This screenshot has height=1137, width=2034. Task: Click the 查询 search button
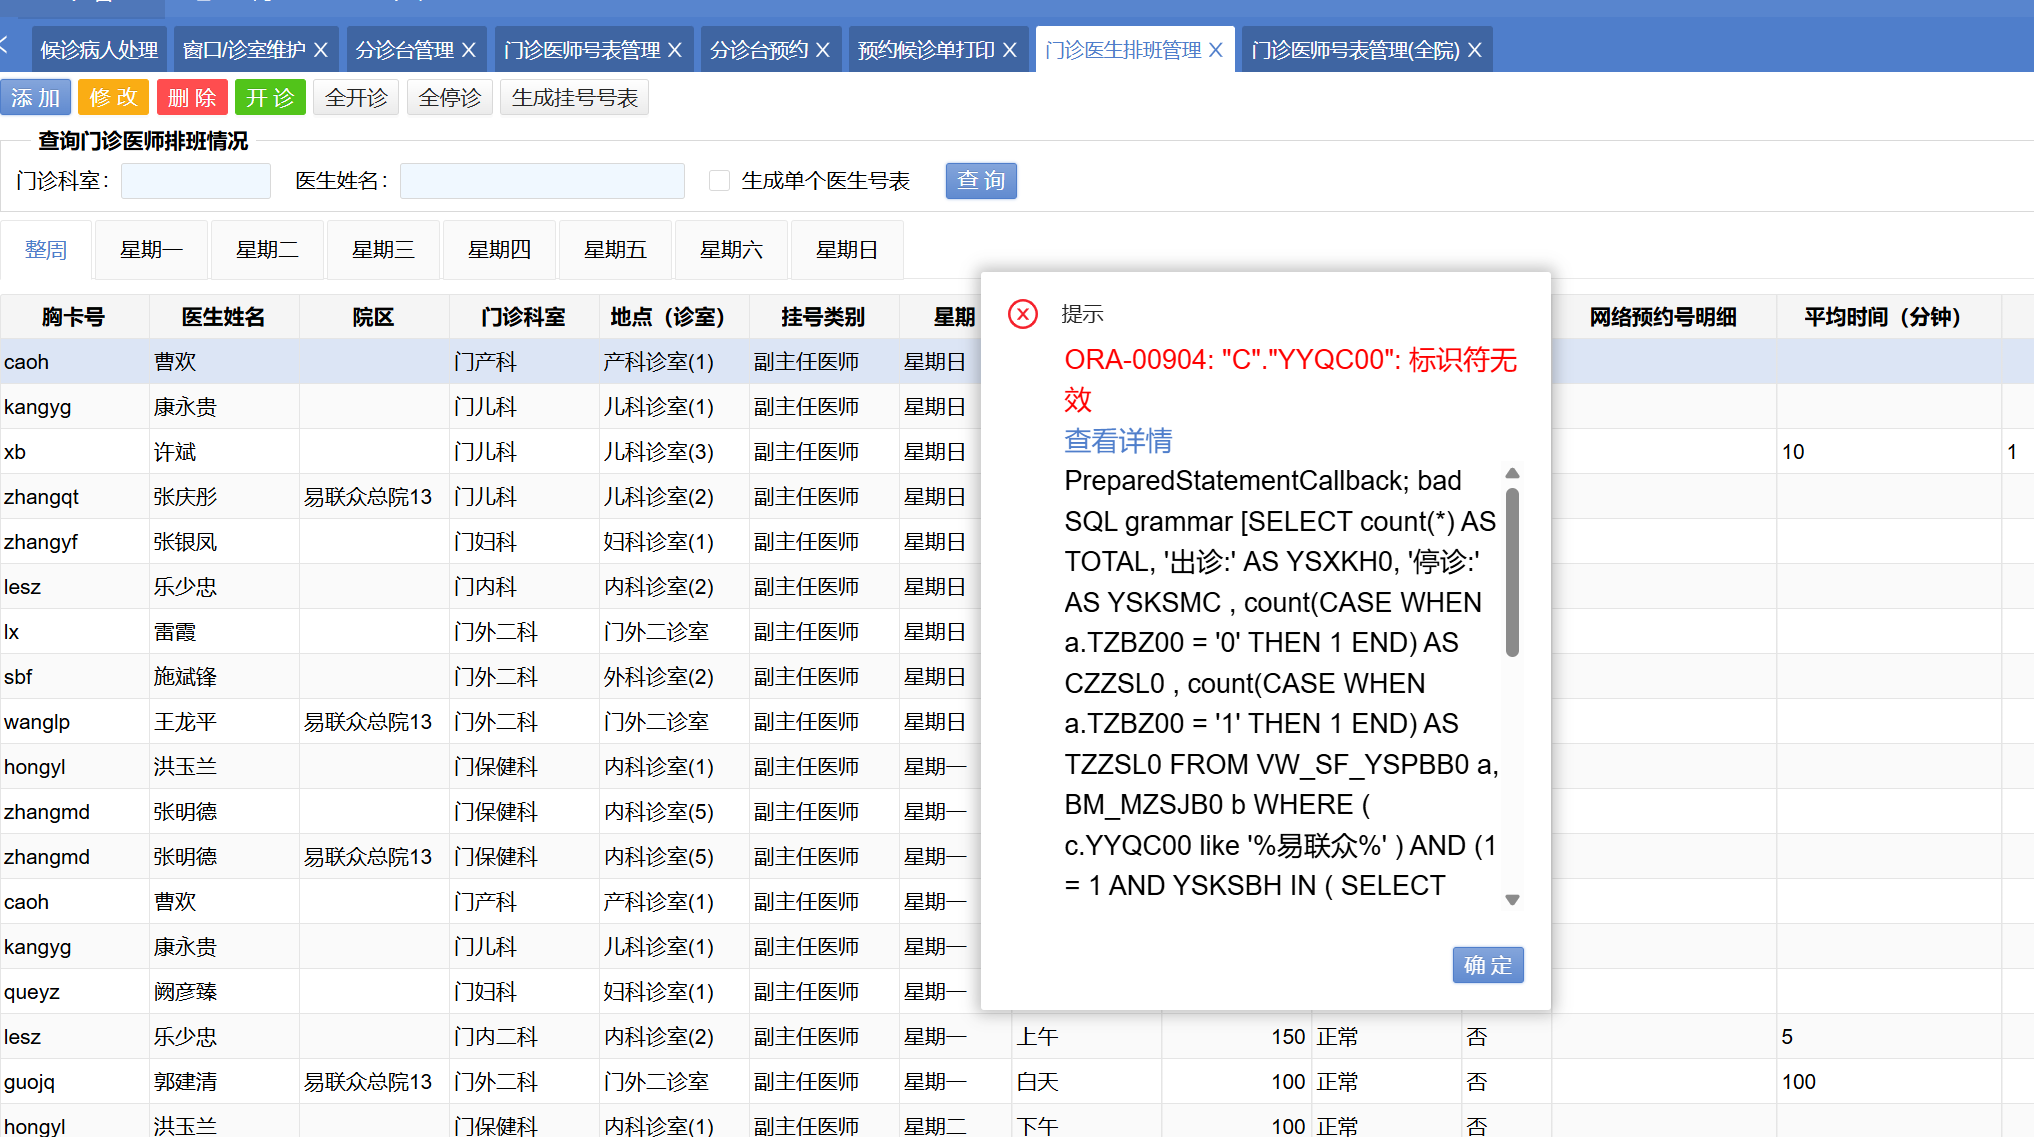[x=981, y=181]
